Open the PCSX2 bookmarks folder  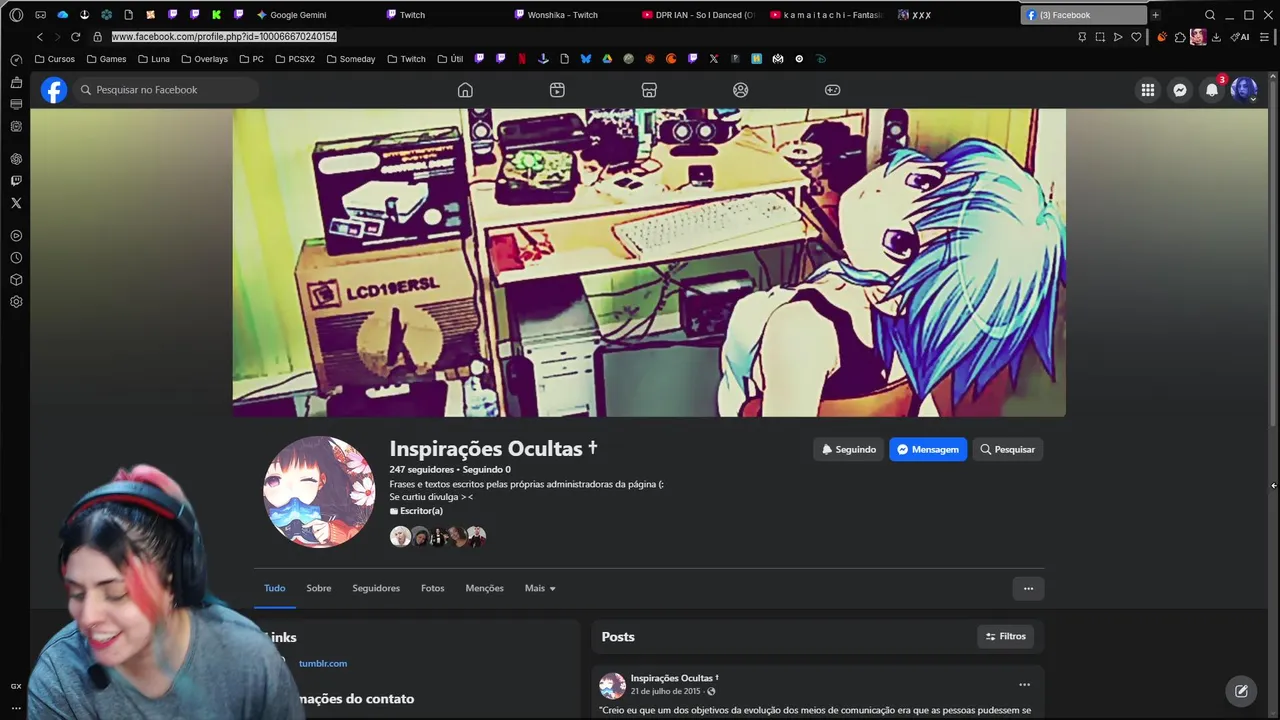pos(295,59)
